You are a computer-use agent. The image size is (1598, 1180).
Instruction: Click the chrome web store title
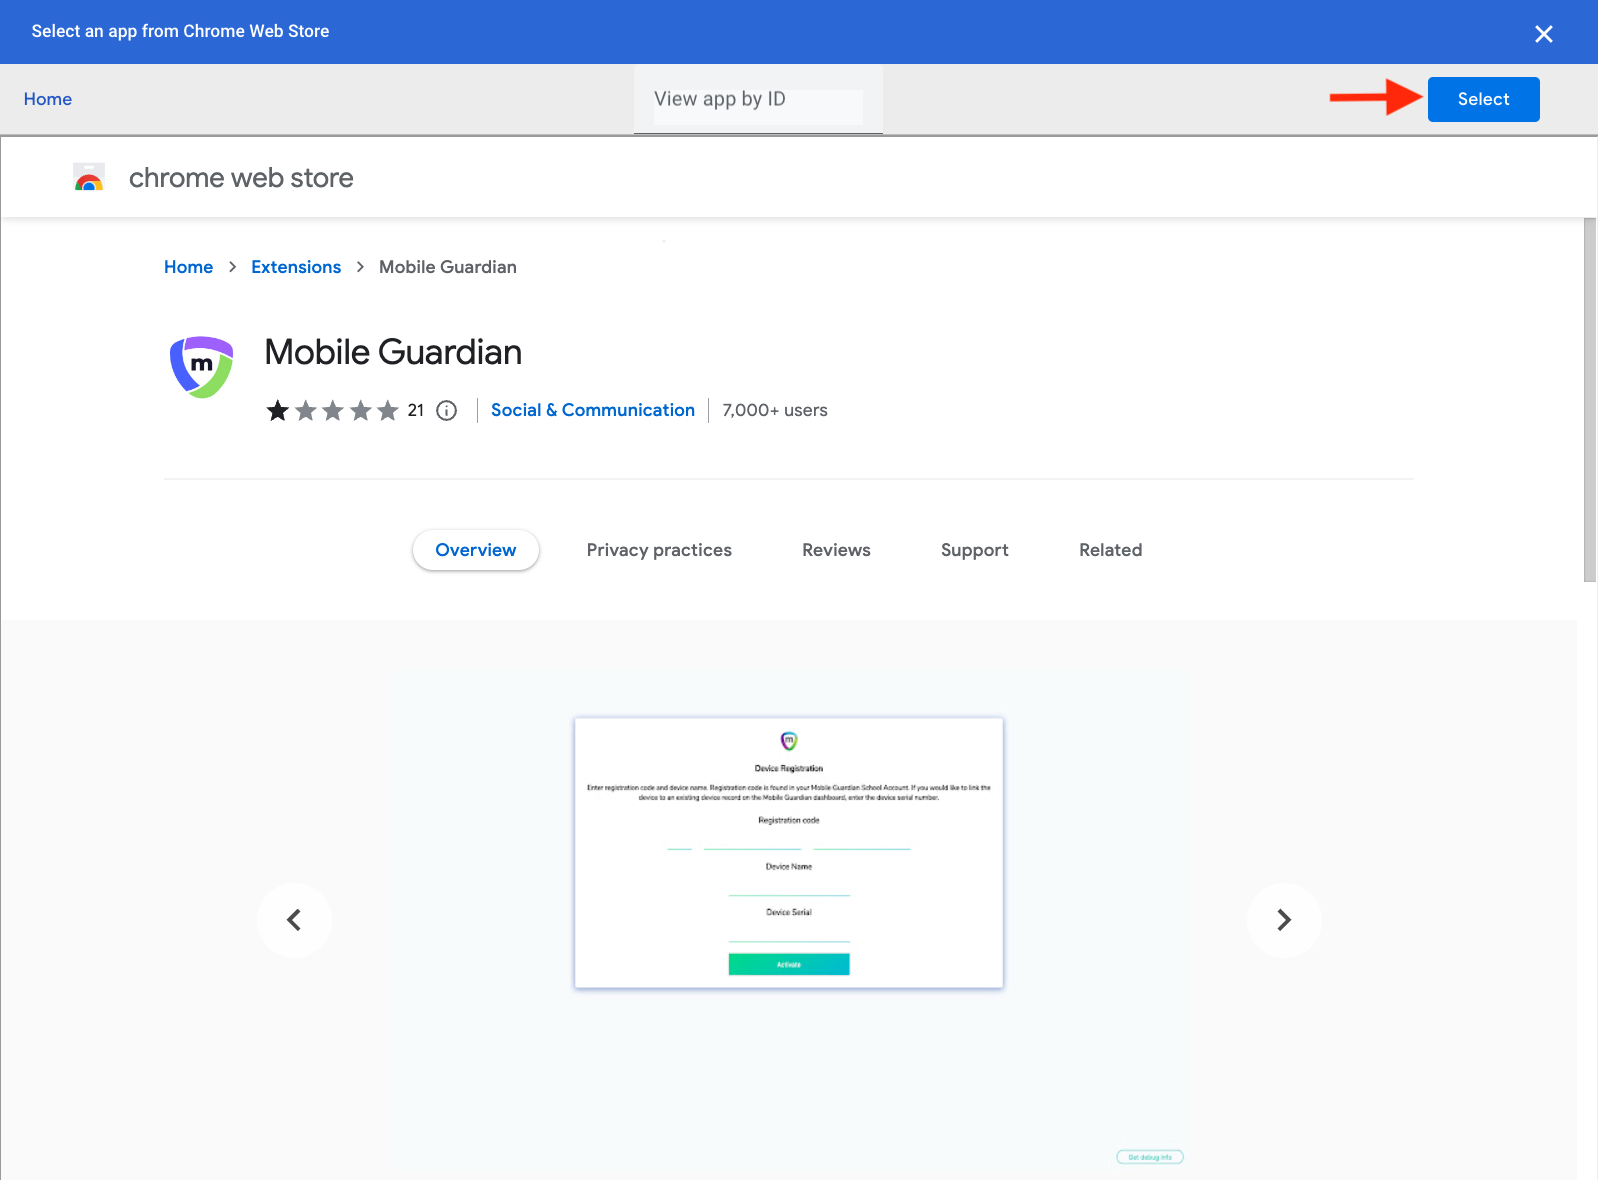coord(241,178)
